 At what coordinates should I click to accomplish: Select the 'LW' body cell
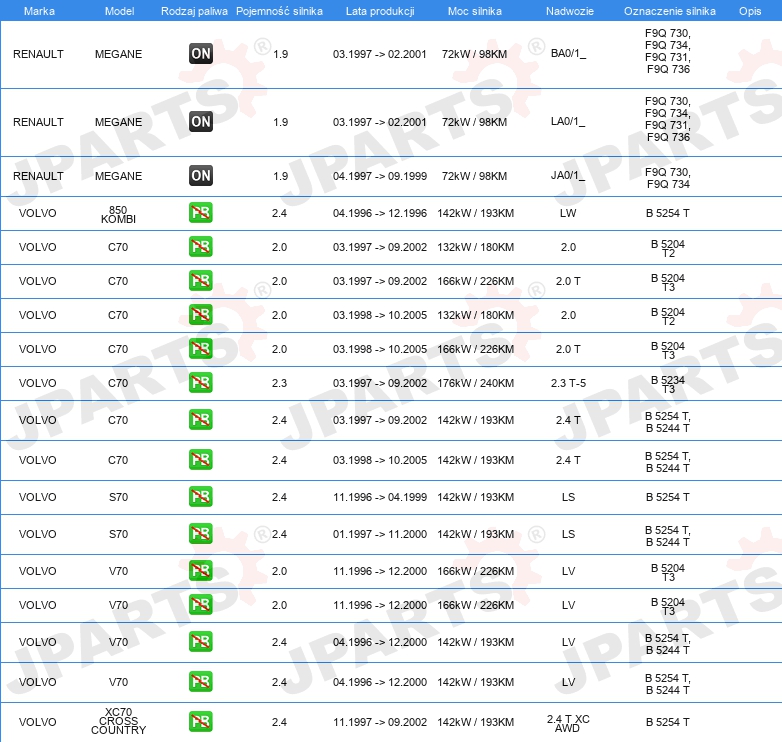click(568, 213)
